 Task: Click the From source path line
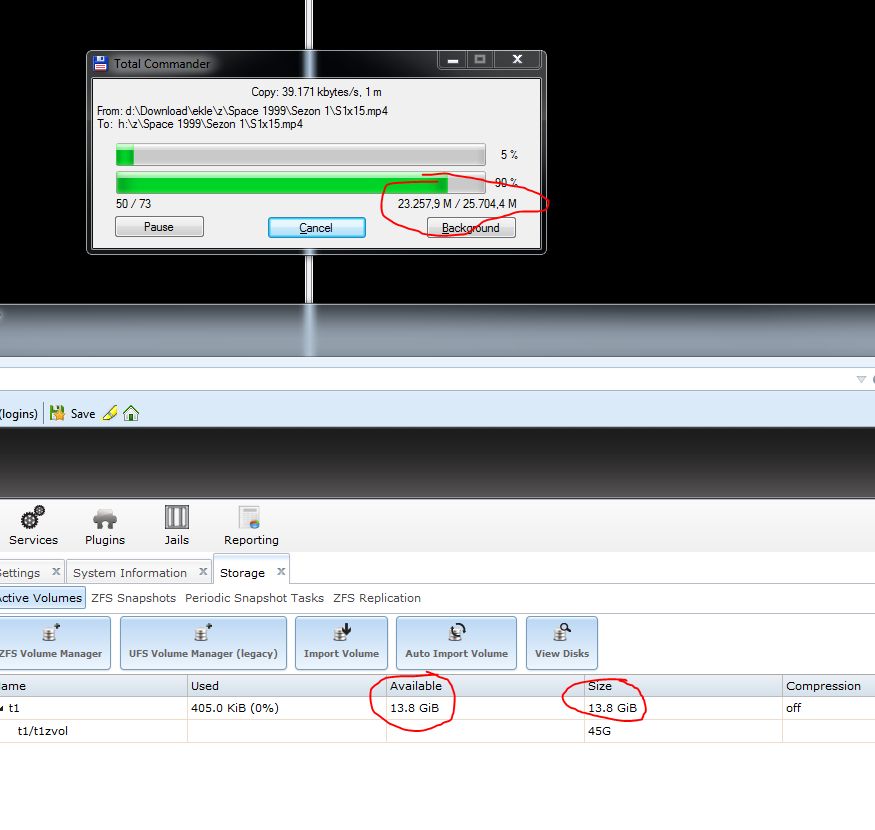242,111
